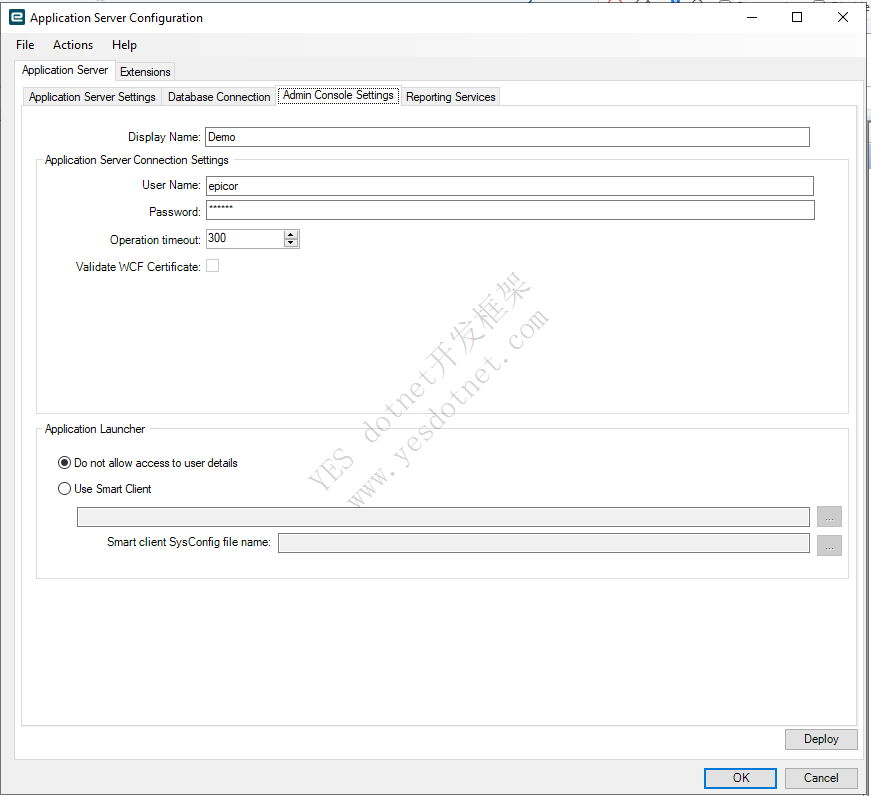
Task: Open the File menu
Action: tap(25, 45)
